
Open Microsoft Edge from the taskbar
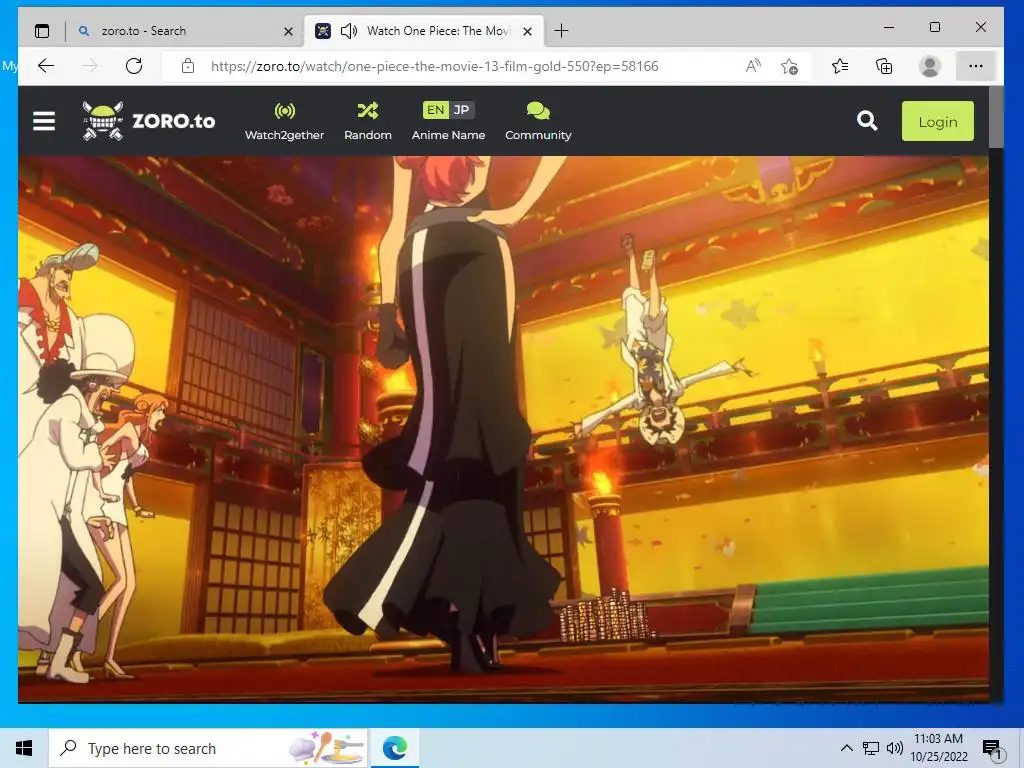394,748
